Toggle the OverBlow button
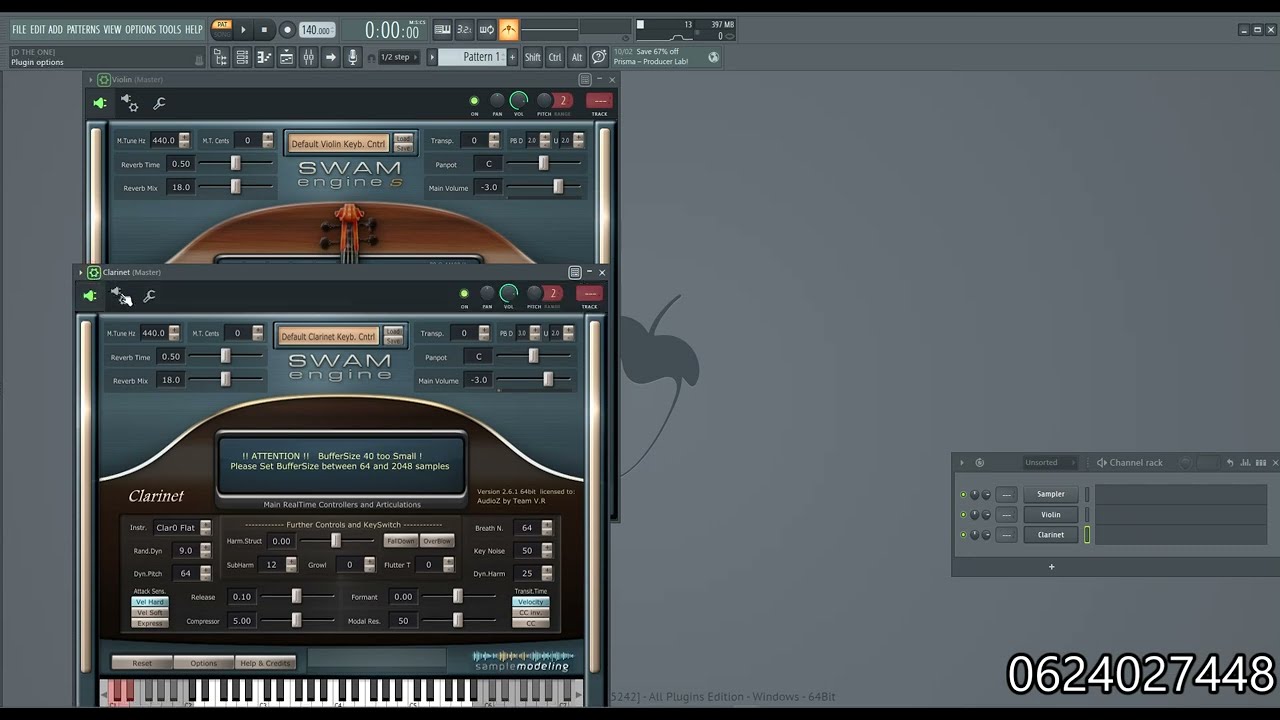1280x720 pixels. tap(437, 541)
